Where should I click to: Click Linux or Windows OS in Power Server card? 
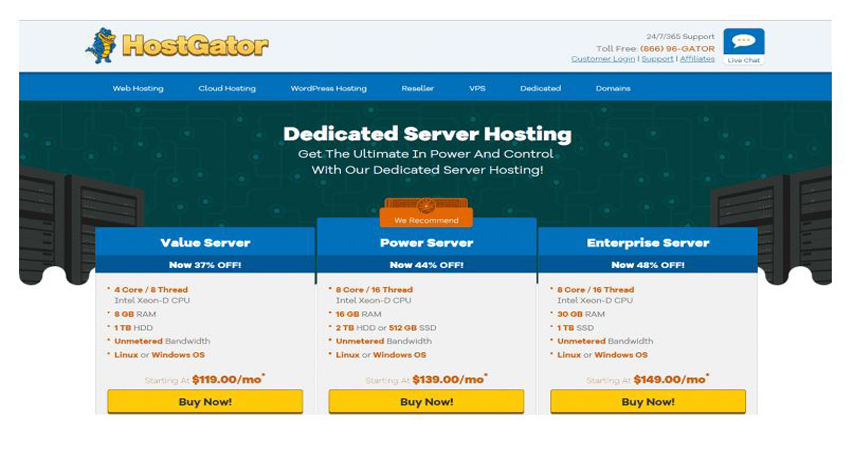click(381, 355)
